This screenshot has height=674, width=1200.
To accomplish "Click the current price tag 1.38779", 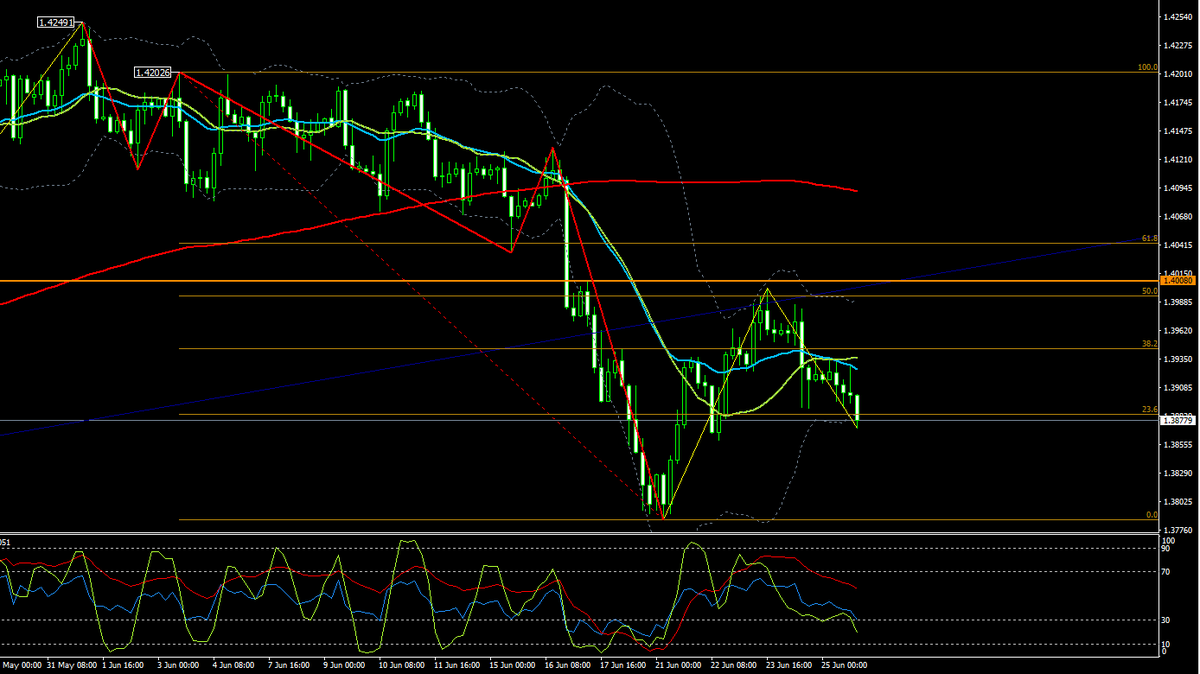I will (x=1178, y=420).
